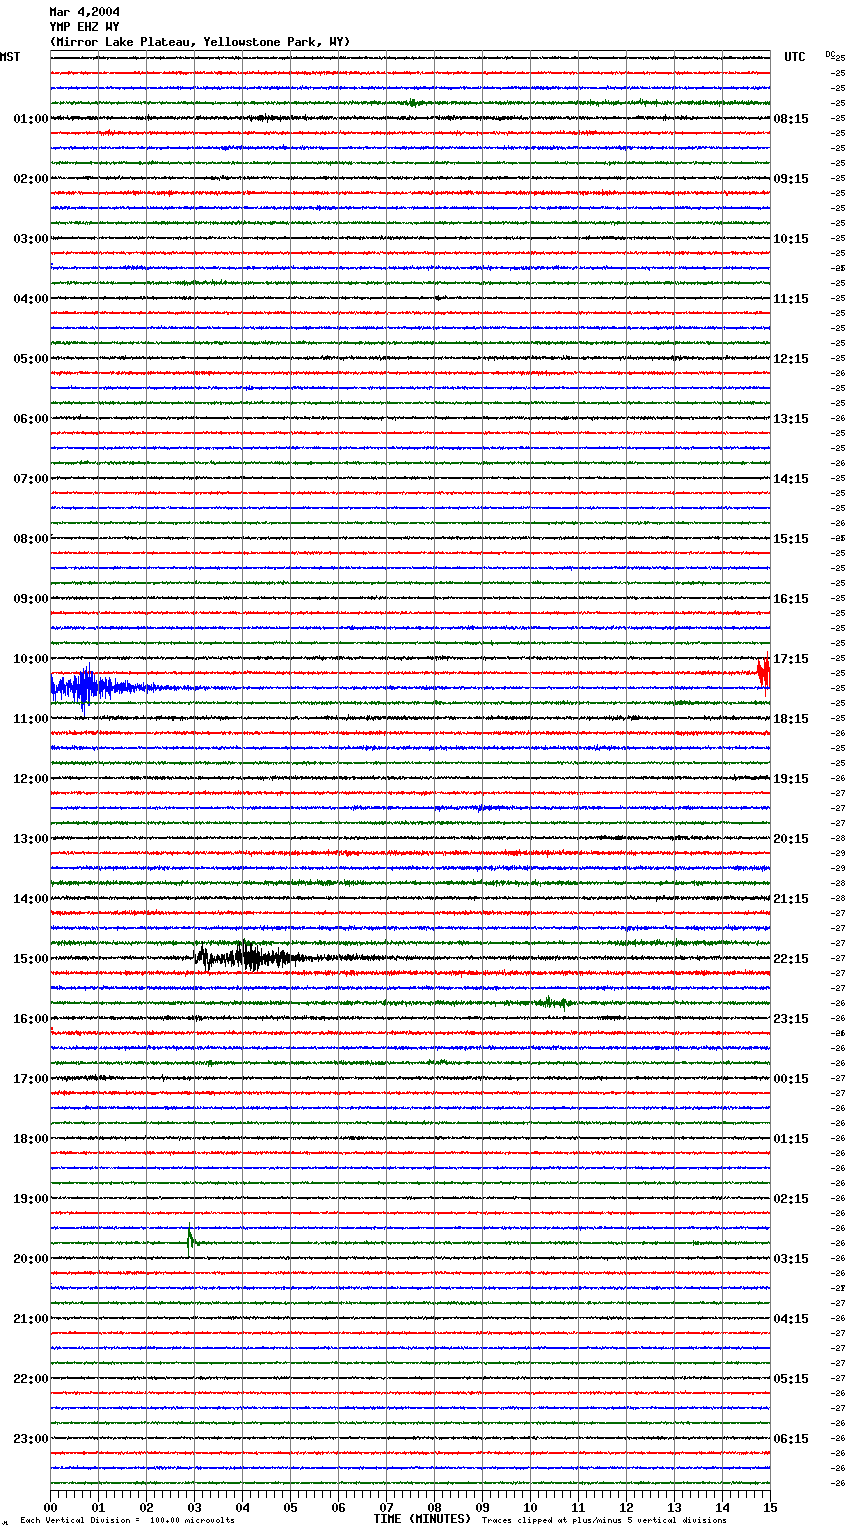Screen dimensions: 850x1534
Task: Click the "05" minute tick on bottom axis
Action: coord(290,1507)
